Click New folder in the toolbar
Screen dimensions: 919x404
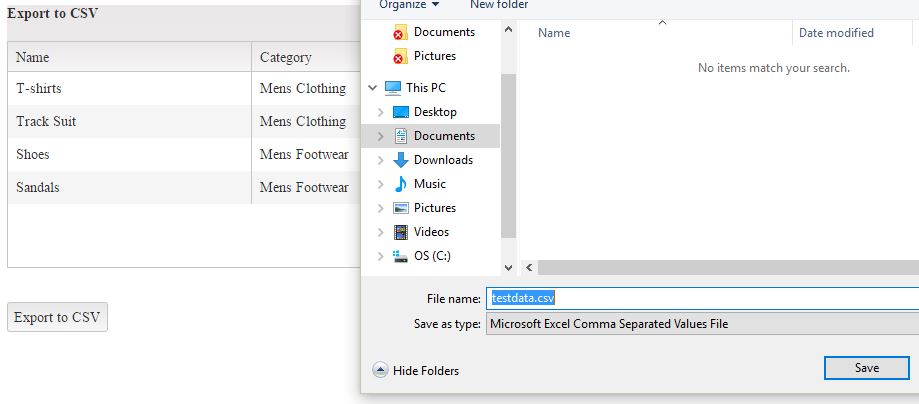[499, 5]
